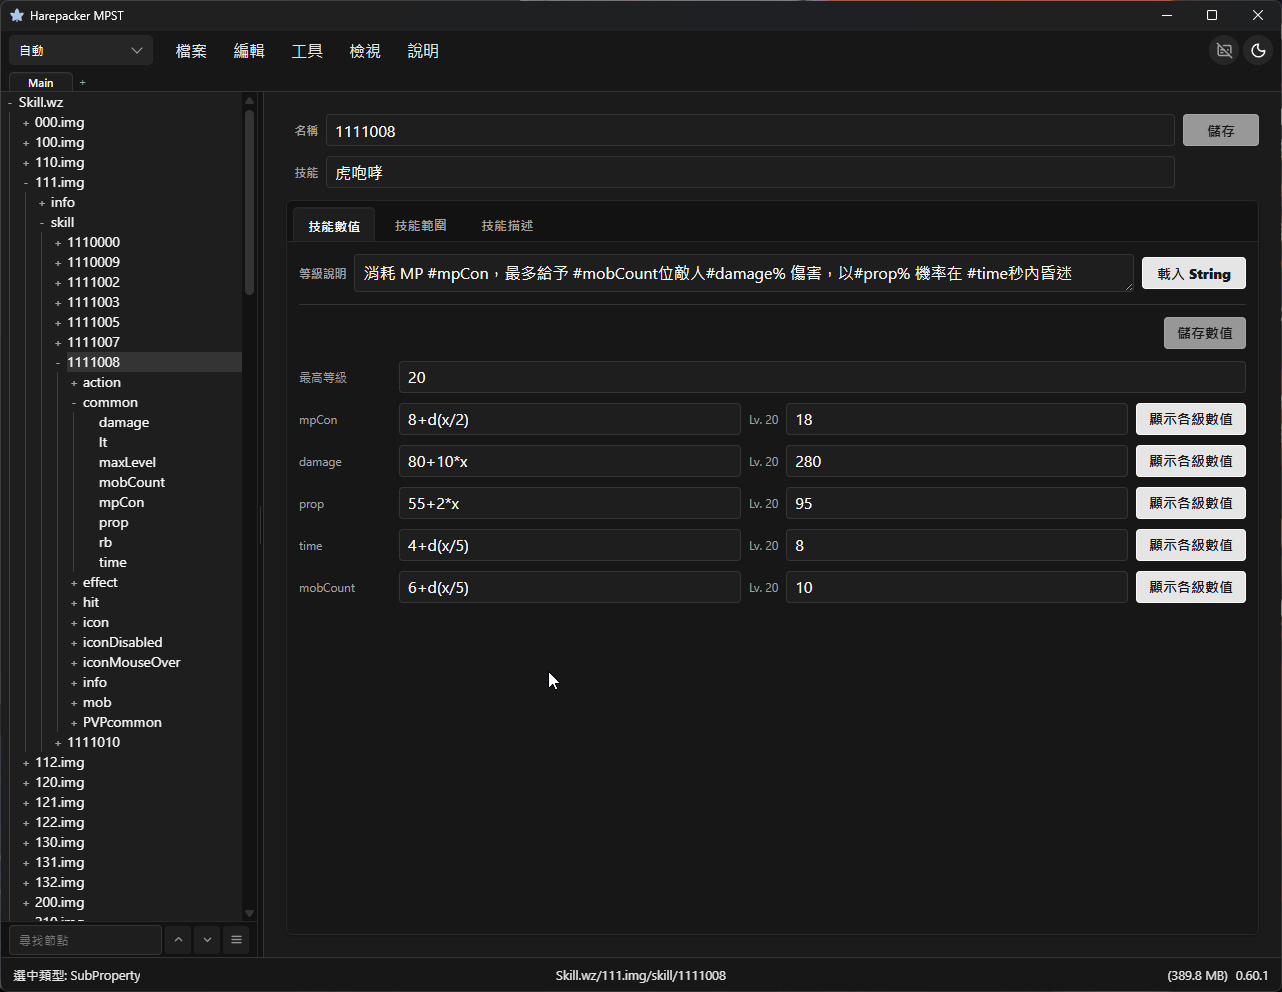1282x992 pixels.
Task: Go to the previous search result with the up arrow
Action: (x=177, y=940)
